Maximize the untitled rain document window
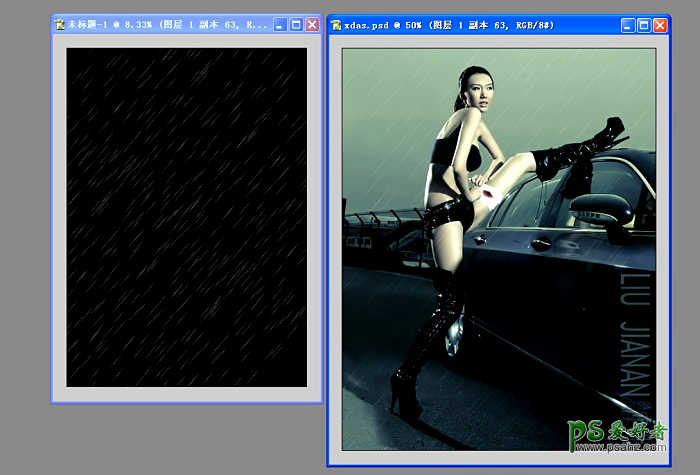The width and height of the screenshot is (700, 475). (296, 23)
